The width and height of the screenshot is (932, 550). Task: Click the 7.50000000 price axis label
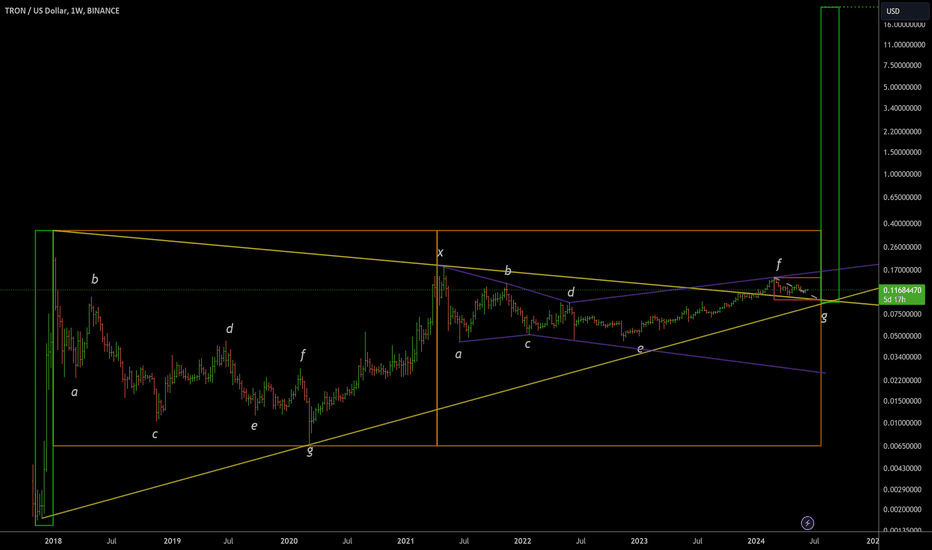(x=902, y=65)
